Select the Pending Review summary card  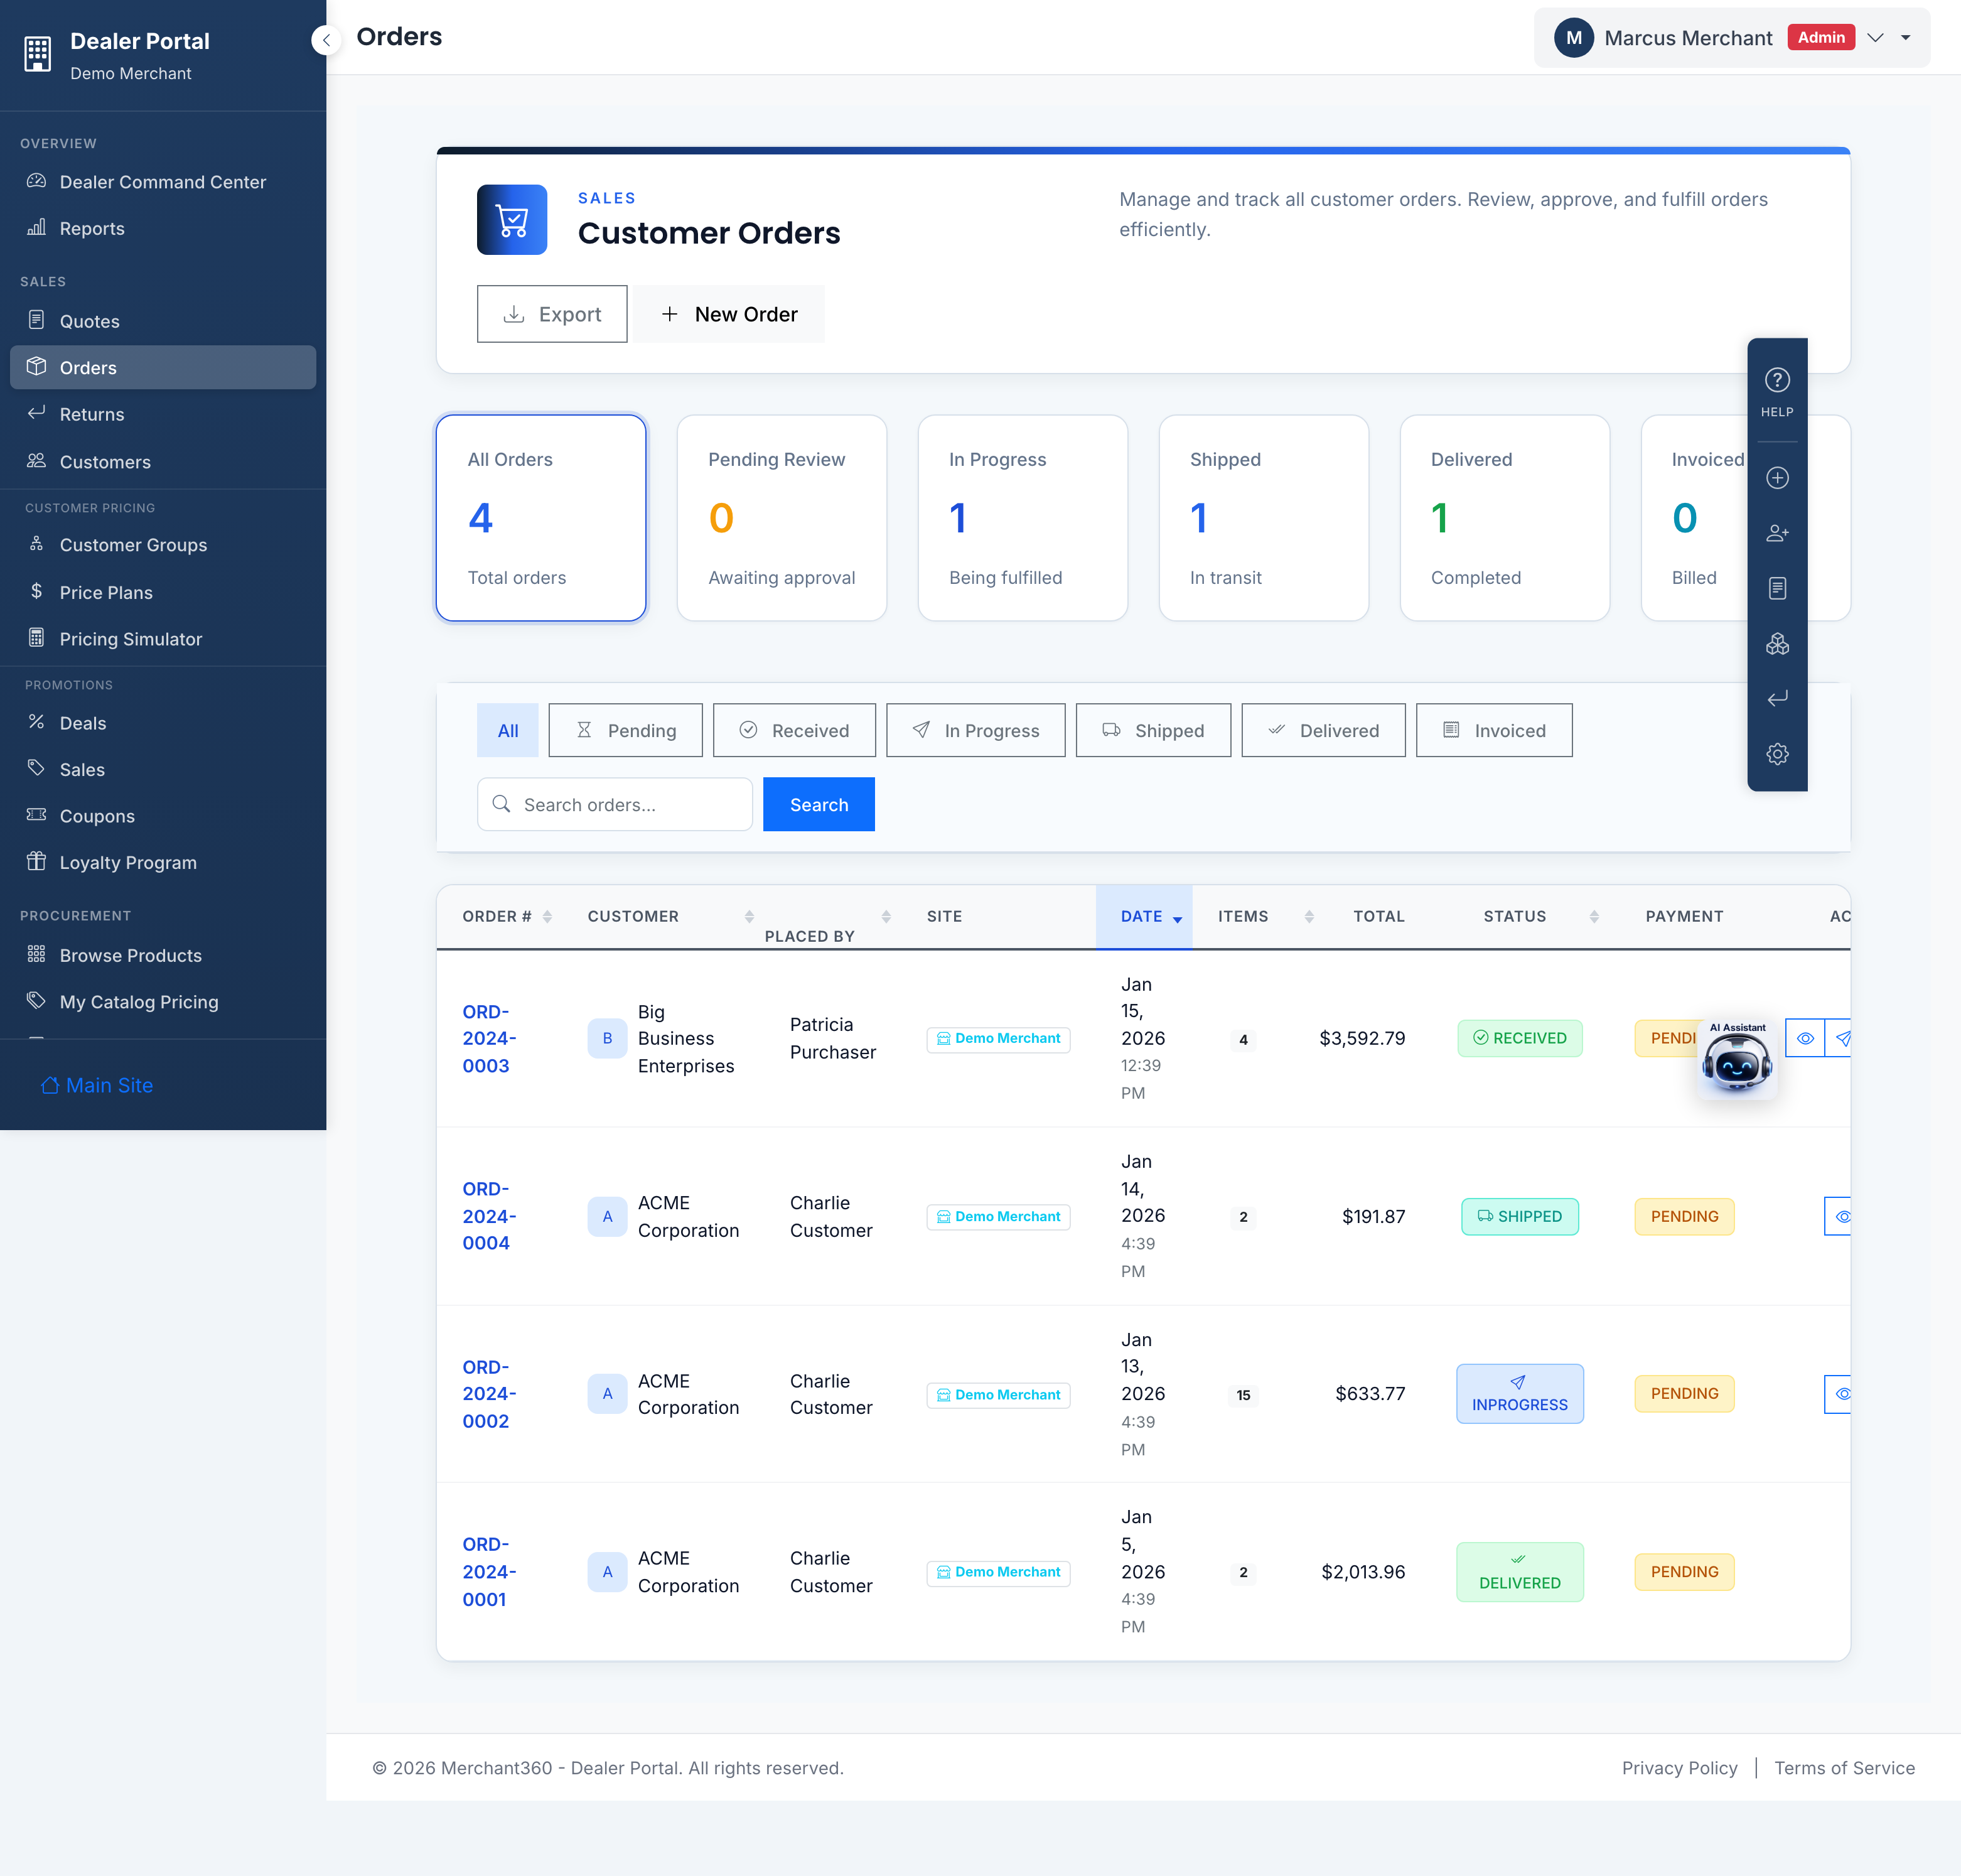click(x=782, y=518)
